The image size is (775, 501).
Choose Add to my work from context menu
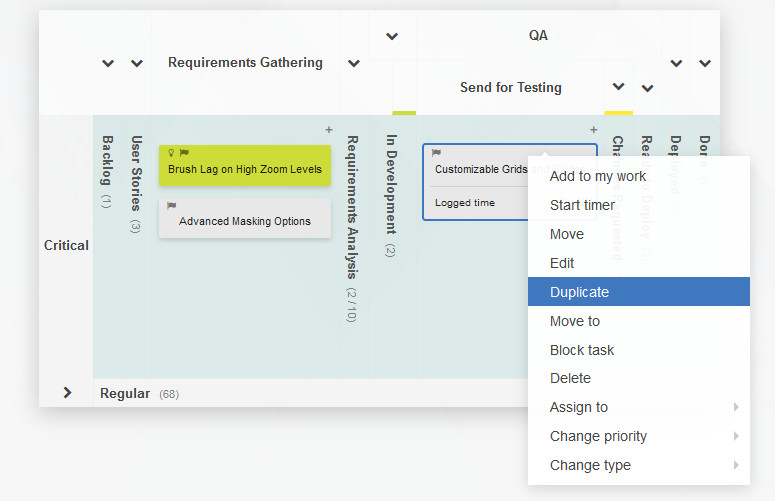coord(639,176)
